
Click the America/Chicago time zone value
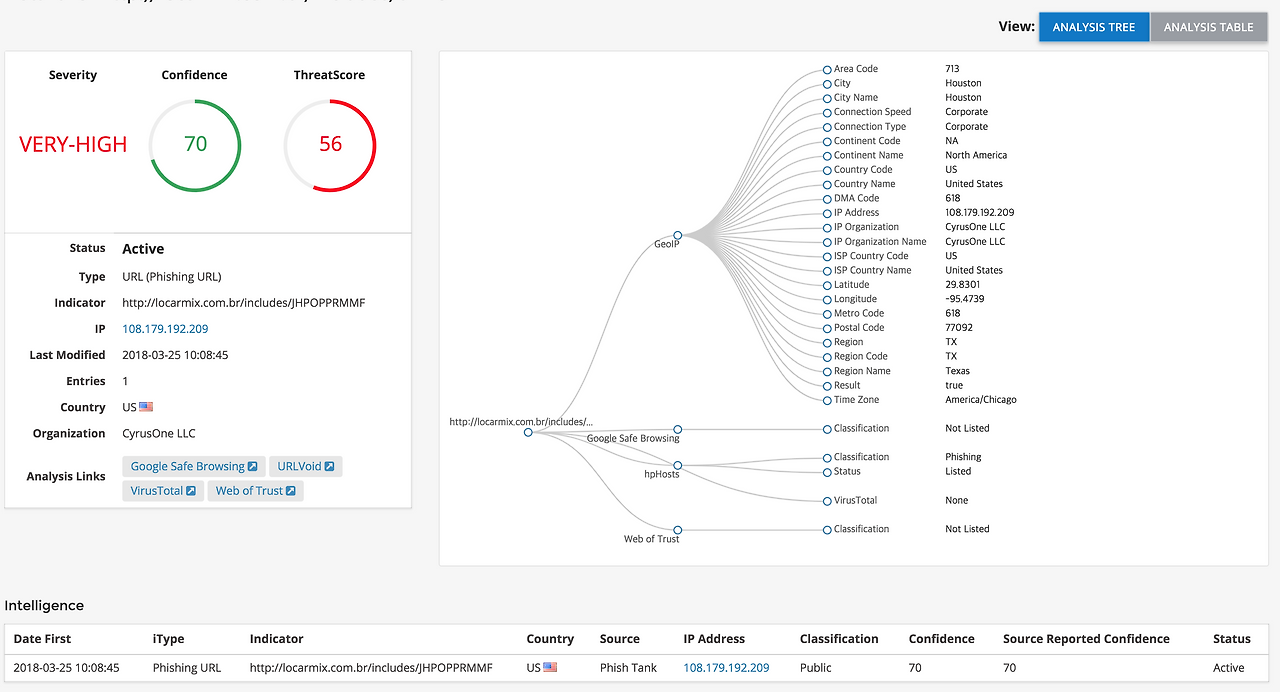980,400
